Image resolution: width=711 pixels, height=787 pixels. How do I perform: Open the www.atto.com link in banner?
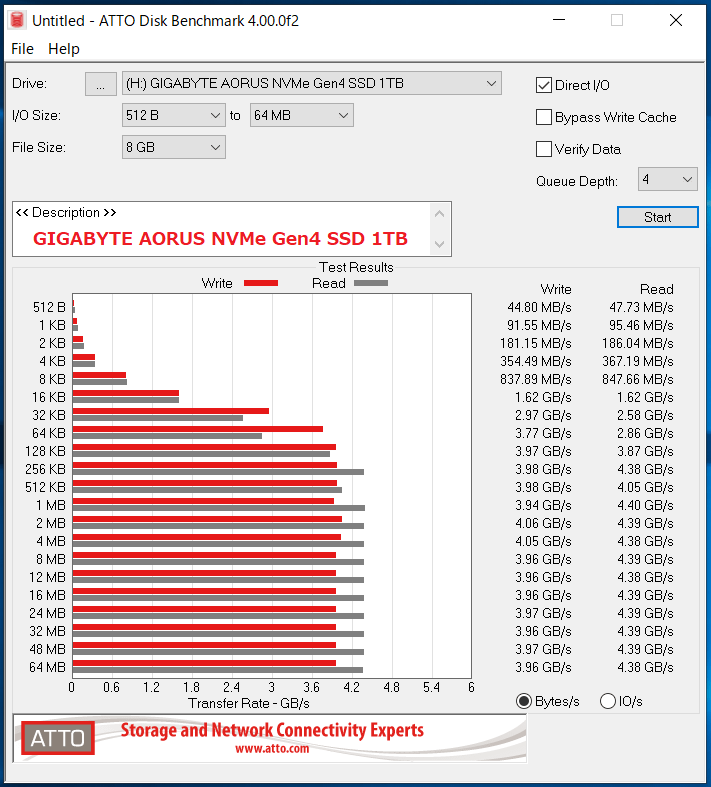point(272,749)
